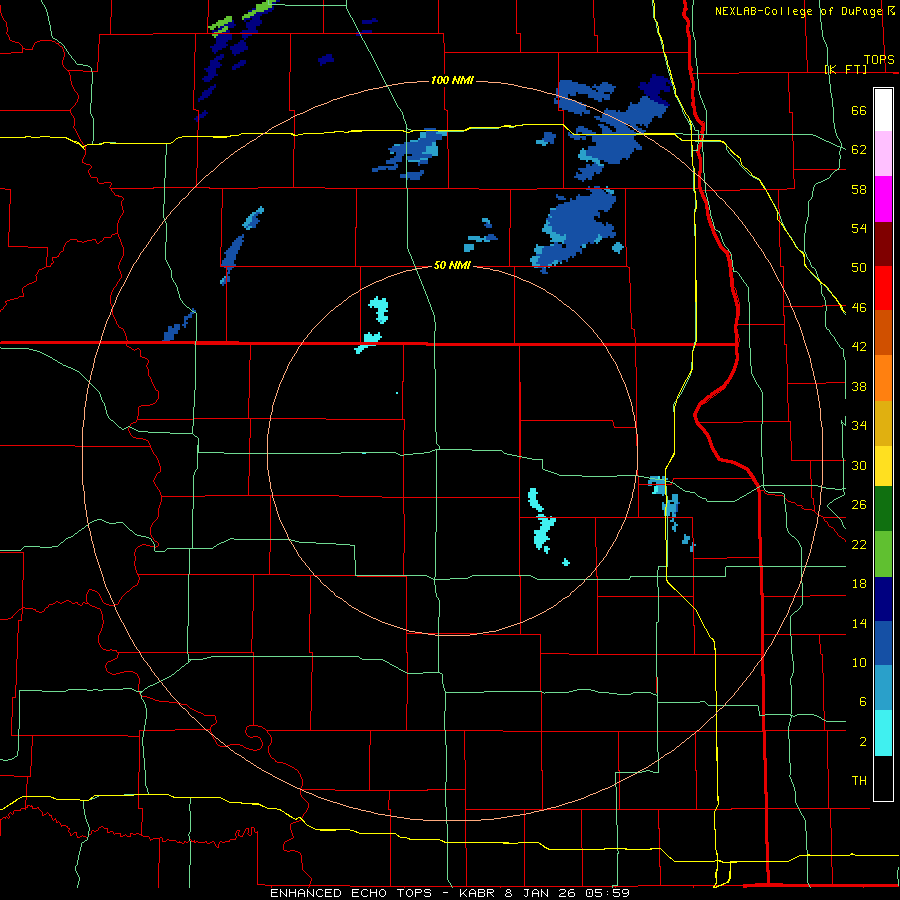
Task: Click the 05:59 timestamp
Action: 607,893
